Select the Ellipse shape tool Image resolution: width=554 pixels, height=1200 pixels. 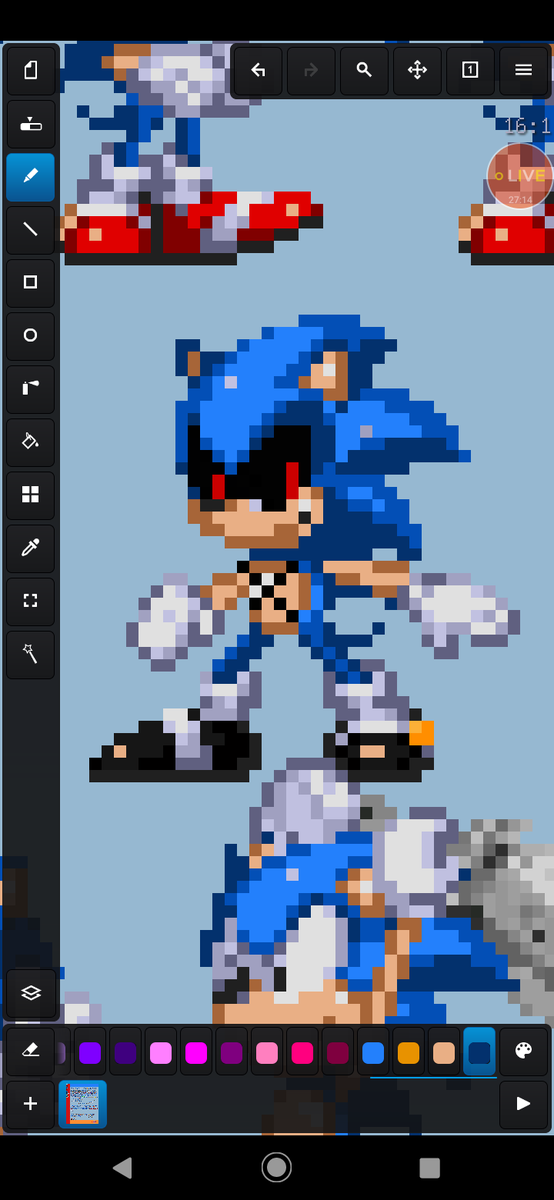coord(30,335)
